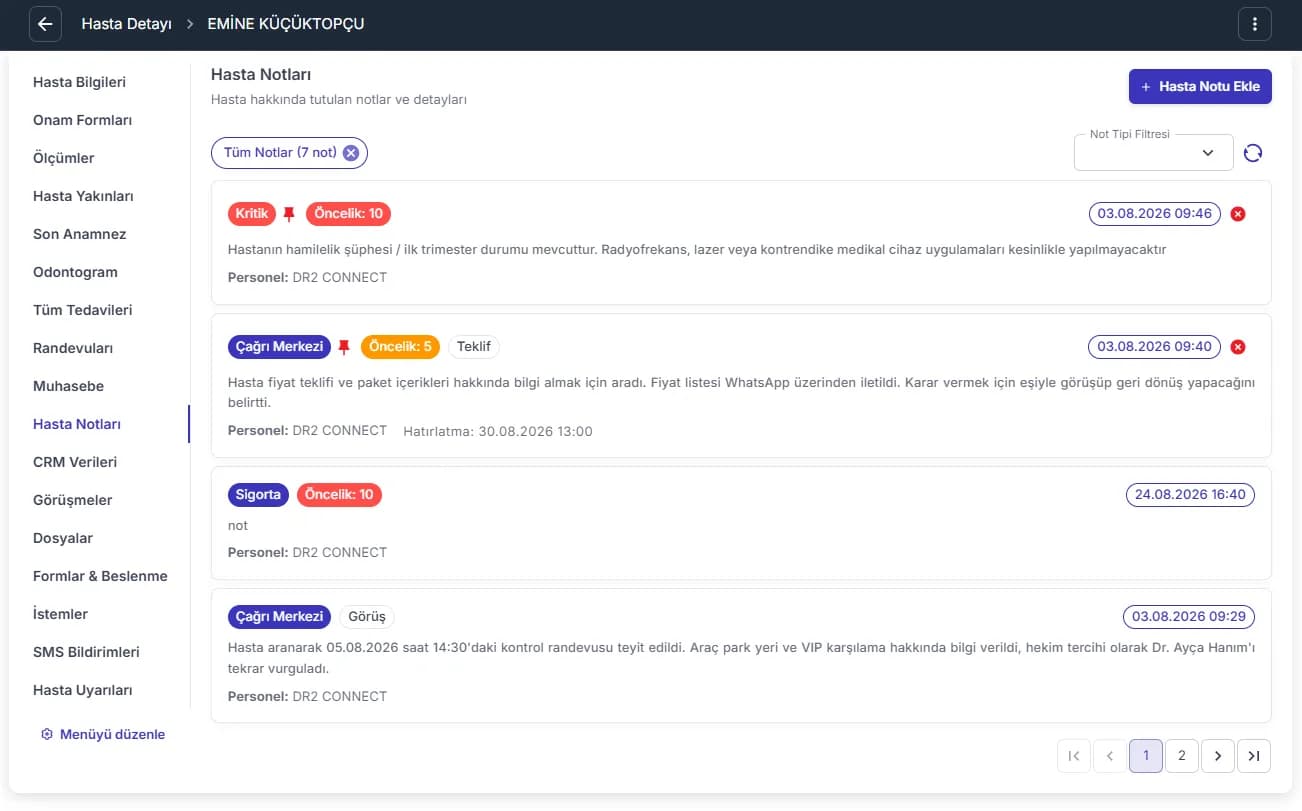Click the Menüyü düzenle link

[103, 734]
